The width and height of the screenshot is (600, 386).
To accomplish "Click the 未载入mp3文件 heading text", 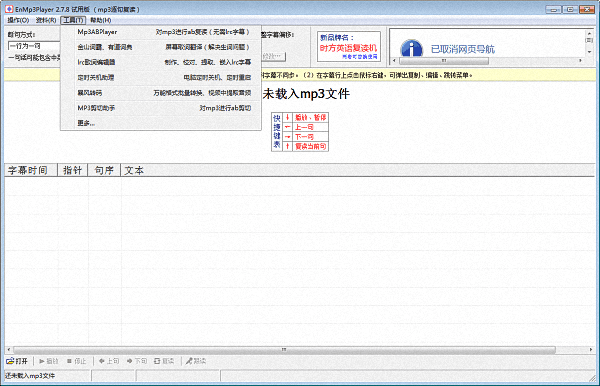I will click(306, 94).
